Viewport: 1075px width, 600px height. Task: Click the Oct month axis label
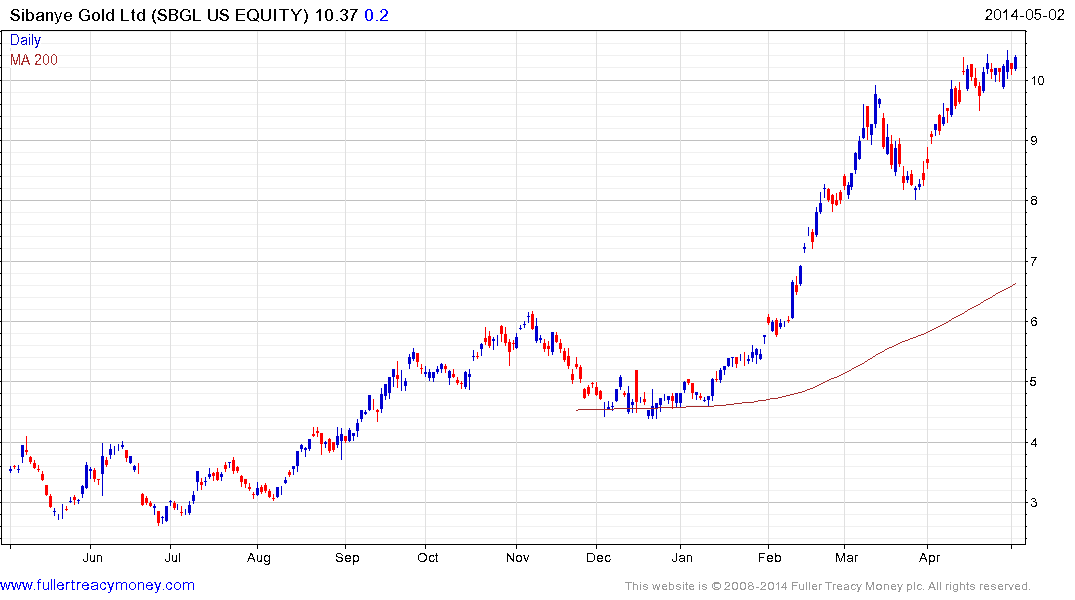coord(428,557)
